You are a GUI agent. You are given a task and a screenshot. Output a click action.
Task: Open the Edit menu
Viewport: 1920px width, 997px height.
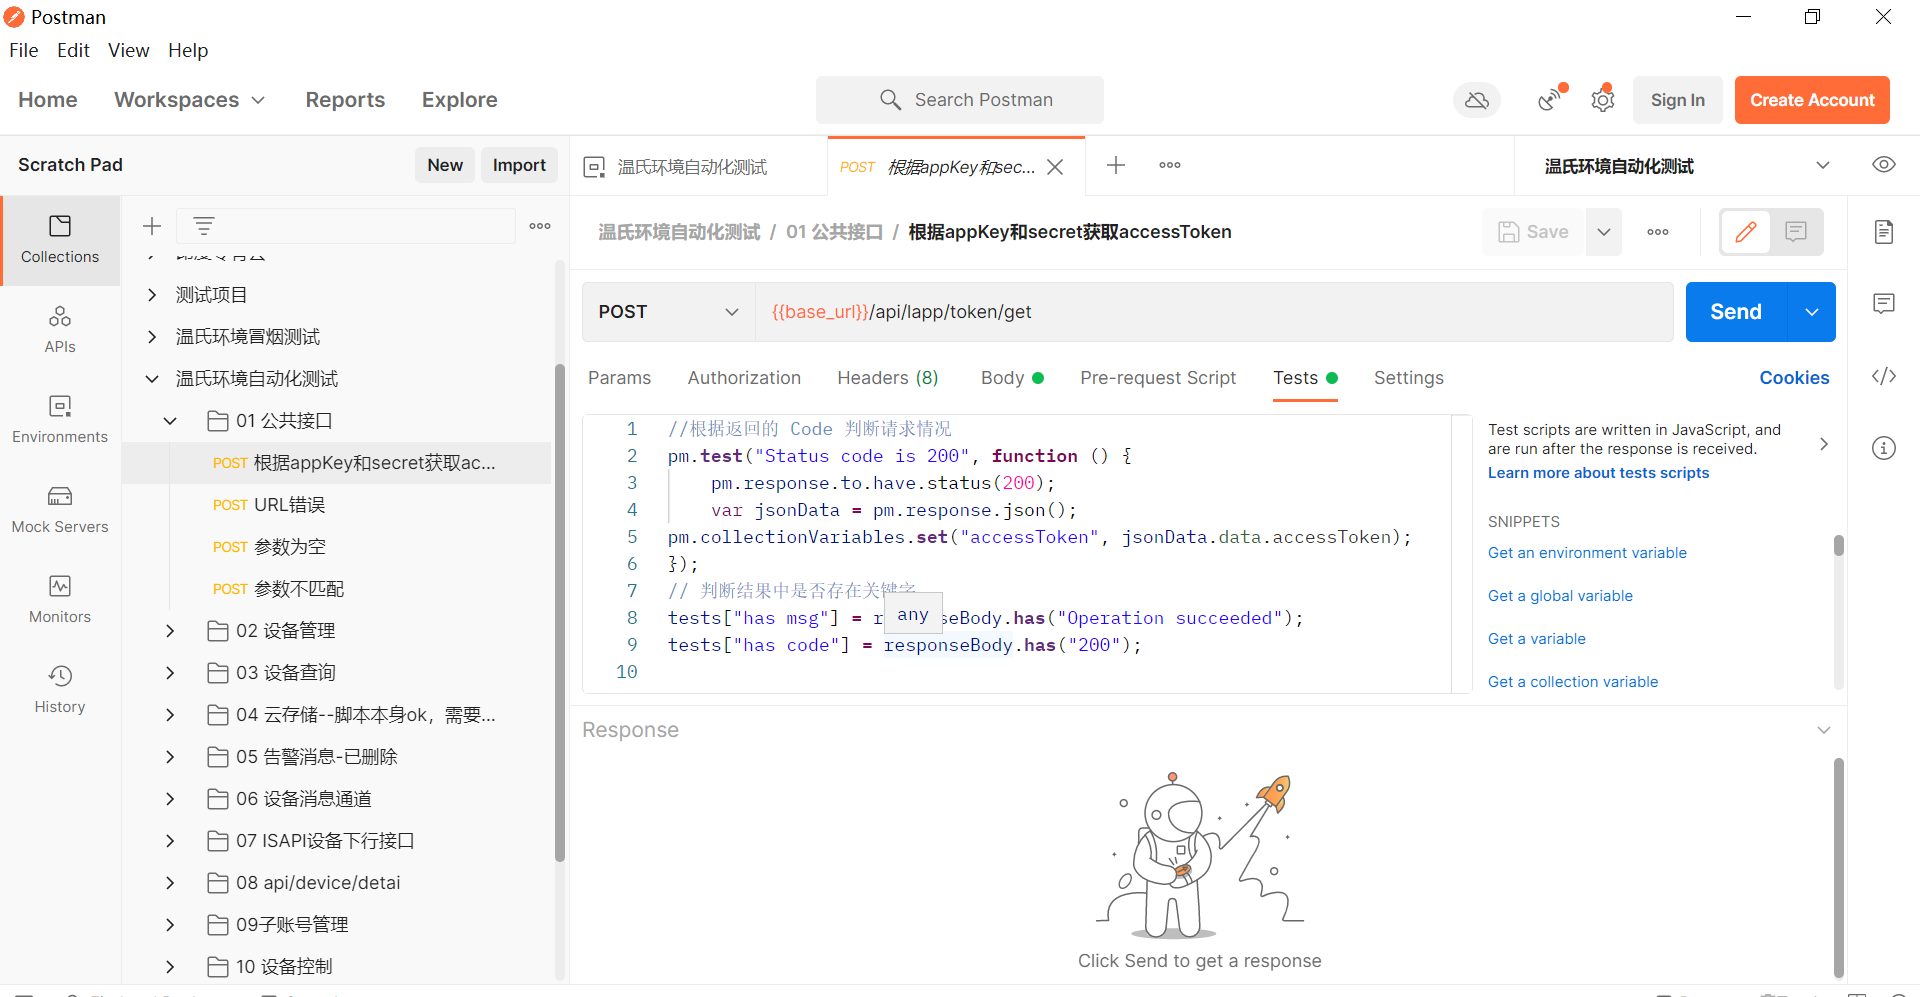pyautogui.click(x=73, y=50)
